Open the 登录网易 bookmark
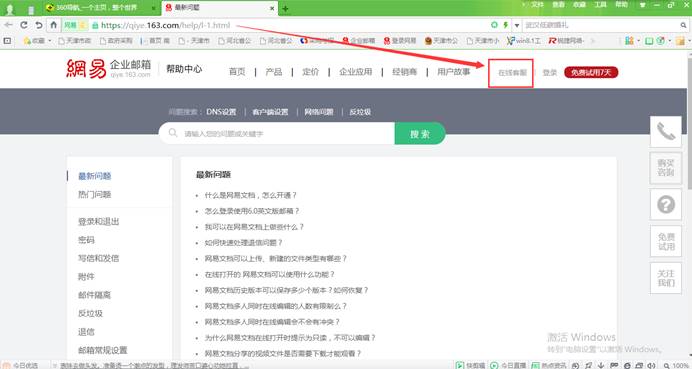 tap(400, 41)
